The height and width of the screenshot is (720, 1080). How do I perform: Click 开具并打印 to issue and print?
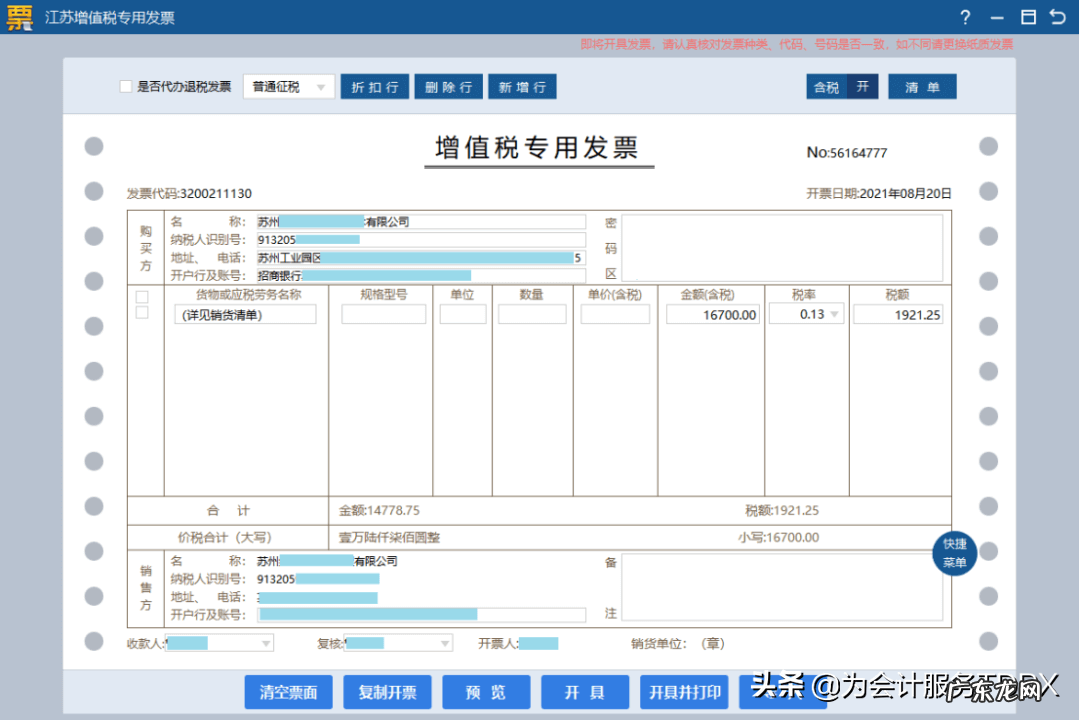click(683, 692)
